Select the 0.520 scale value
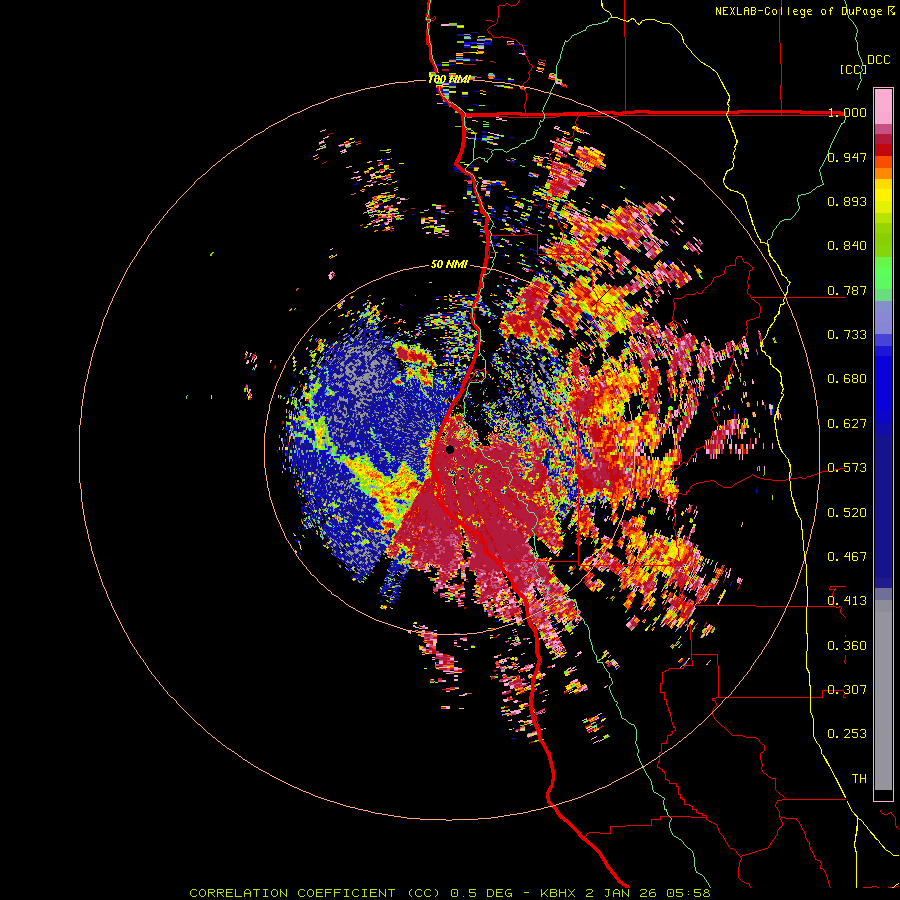This screenshot has width=900, height=900. coord(847,513)
